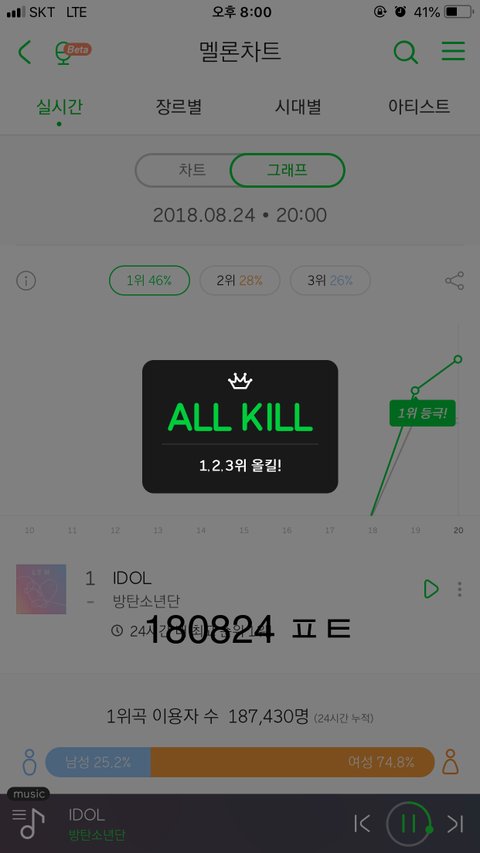Viewport: 480px width, 853px height.
Task: Open the search magnifier icon
Action: point(405,52)
